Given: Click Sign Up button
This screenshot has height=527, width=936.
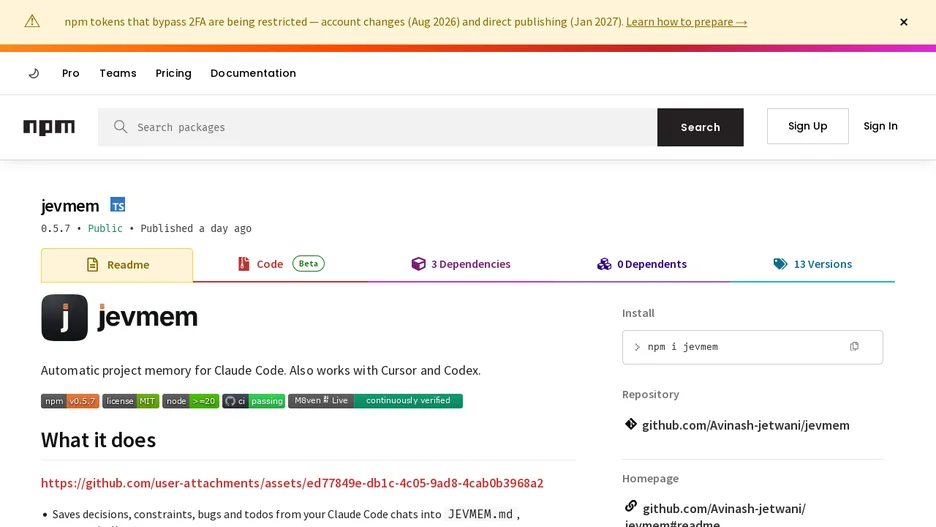Looking at the screenshot, I should click(807, 126).
